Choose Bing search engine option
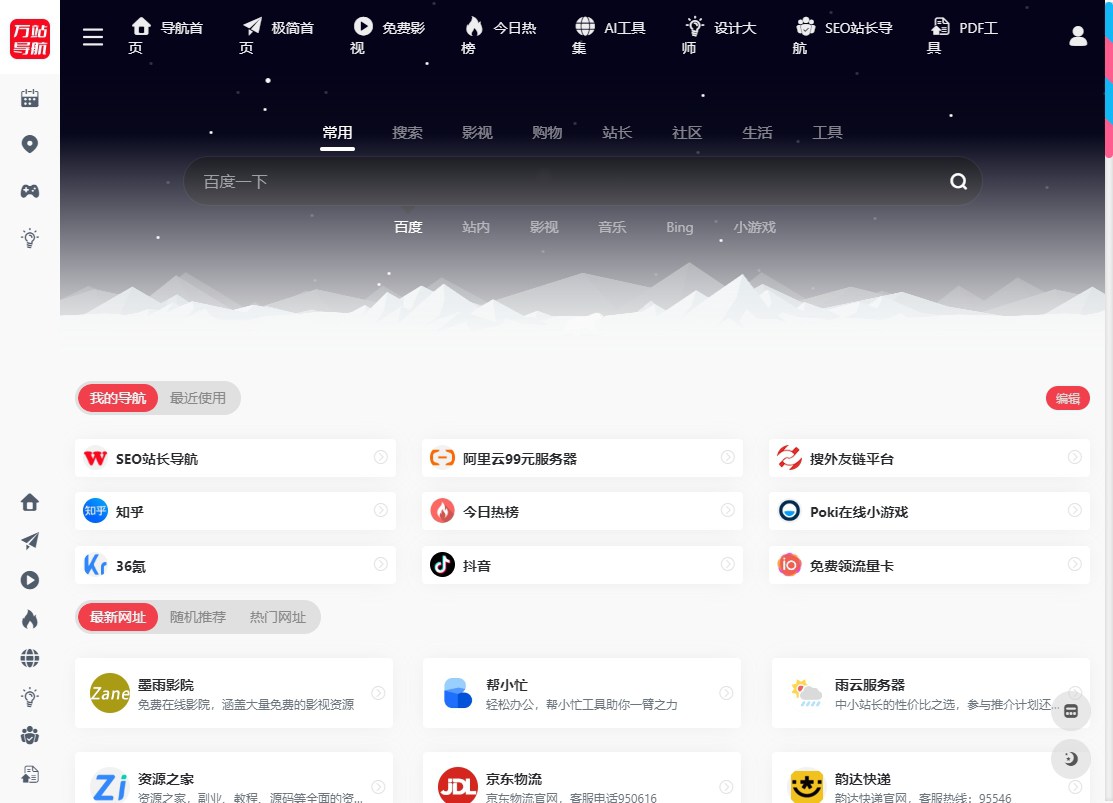Viewport: 1113px width, 803px height. click(x=679, y=227)
